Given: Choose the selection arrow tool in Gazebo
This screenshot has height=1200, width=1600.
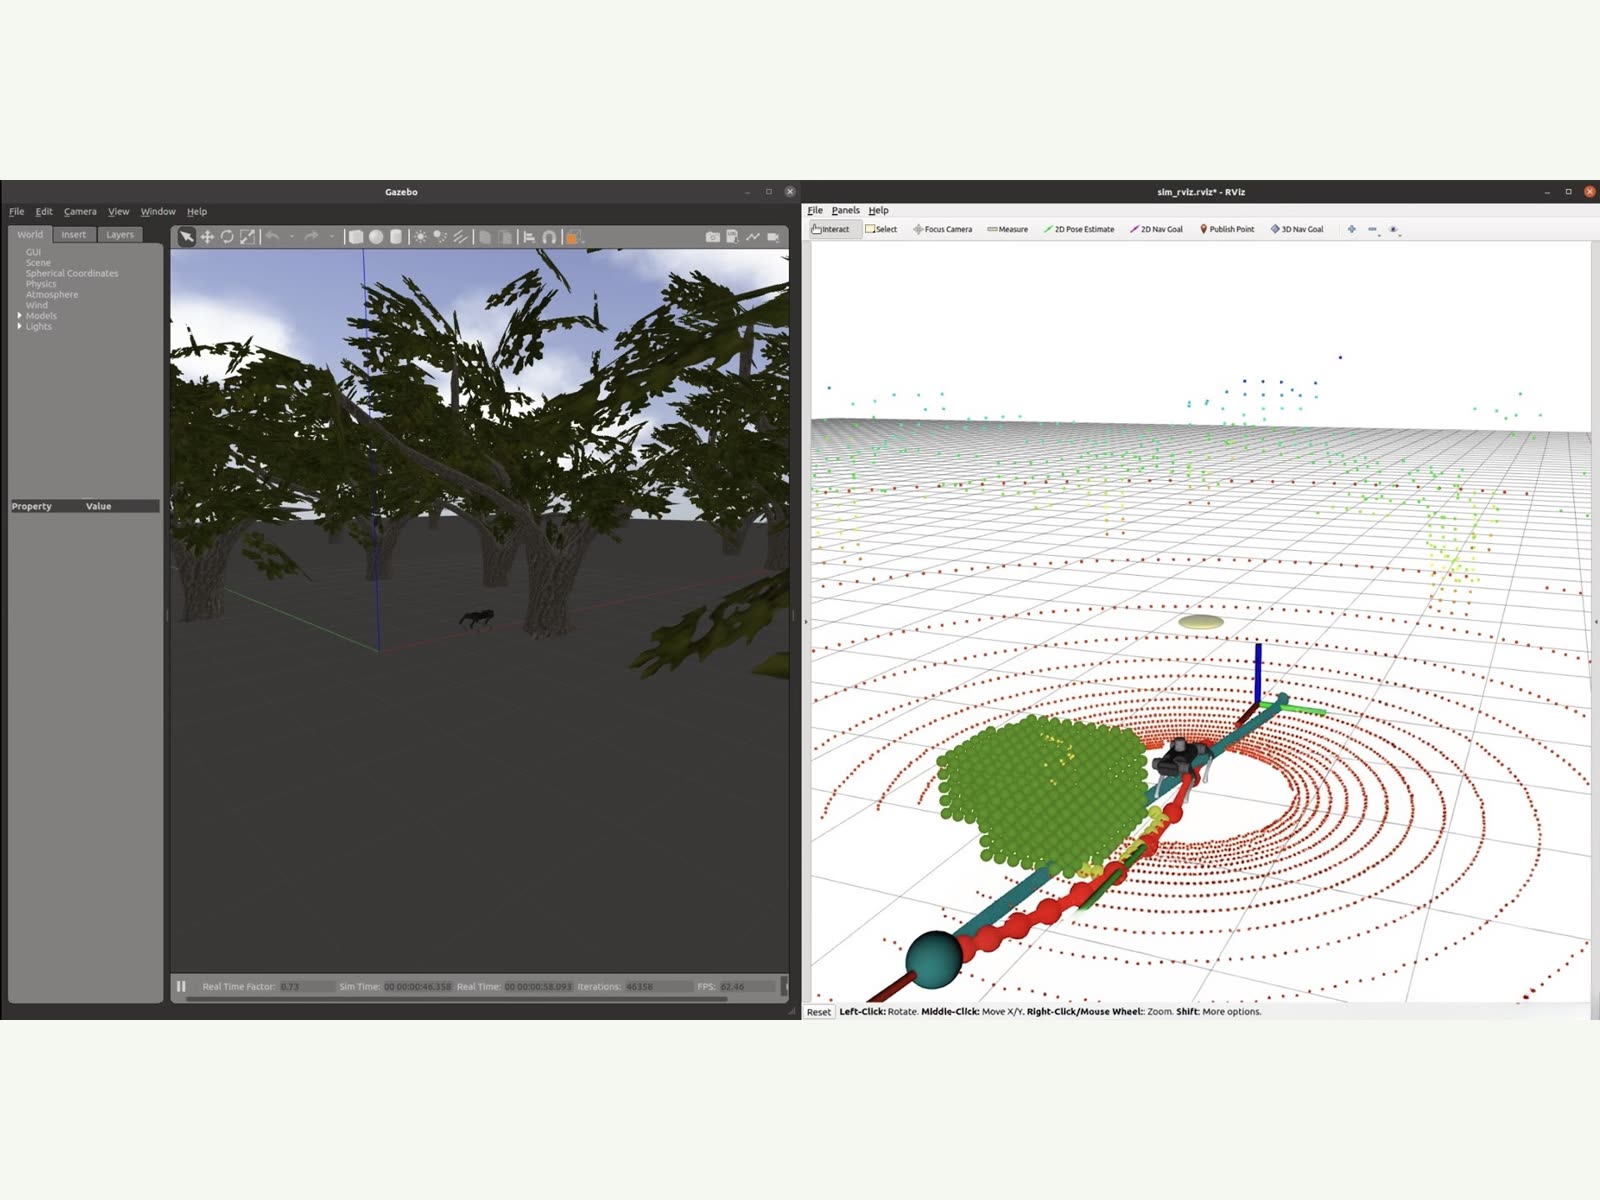Looking at the screenshot, I should (186, 237).
